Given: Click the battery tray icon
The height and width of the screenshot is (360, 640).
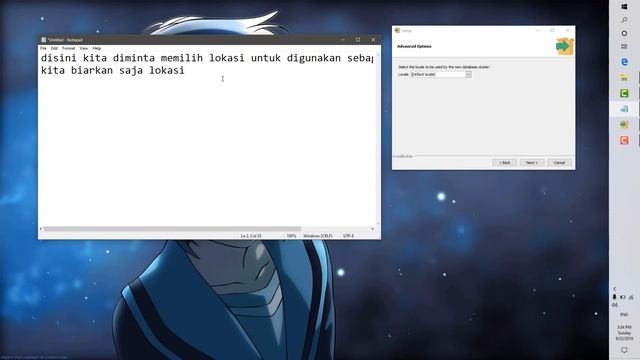Looking at the screenshot, I should coord(623,297).
